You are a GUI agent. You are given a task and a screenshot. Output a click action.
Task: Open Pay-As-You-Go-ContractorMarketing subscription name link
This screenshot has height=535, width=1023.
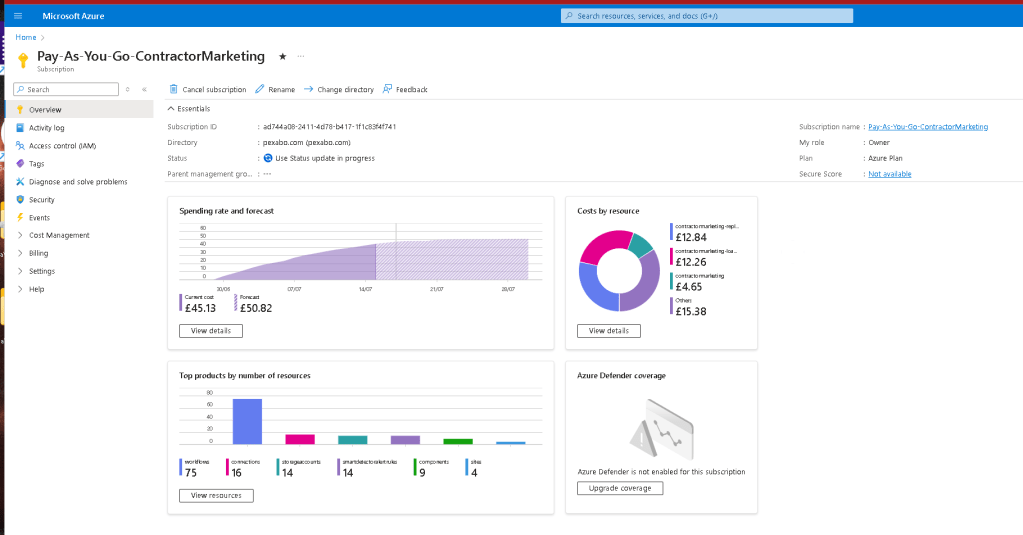pos(928,127)
